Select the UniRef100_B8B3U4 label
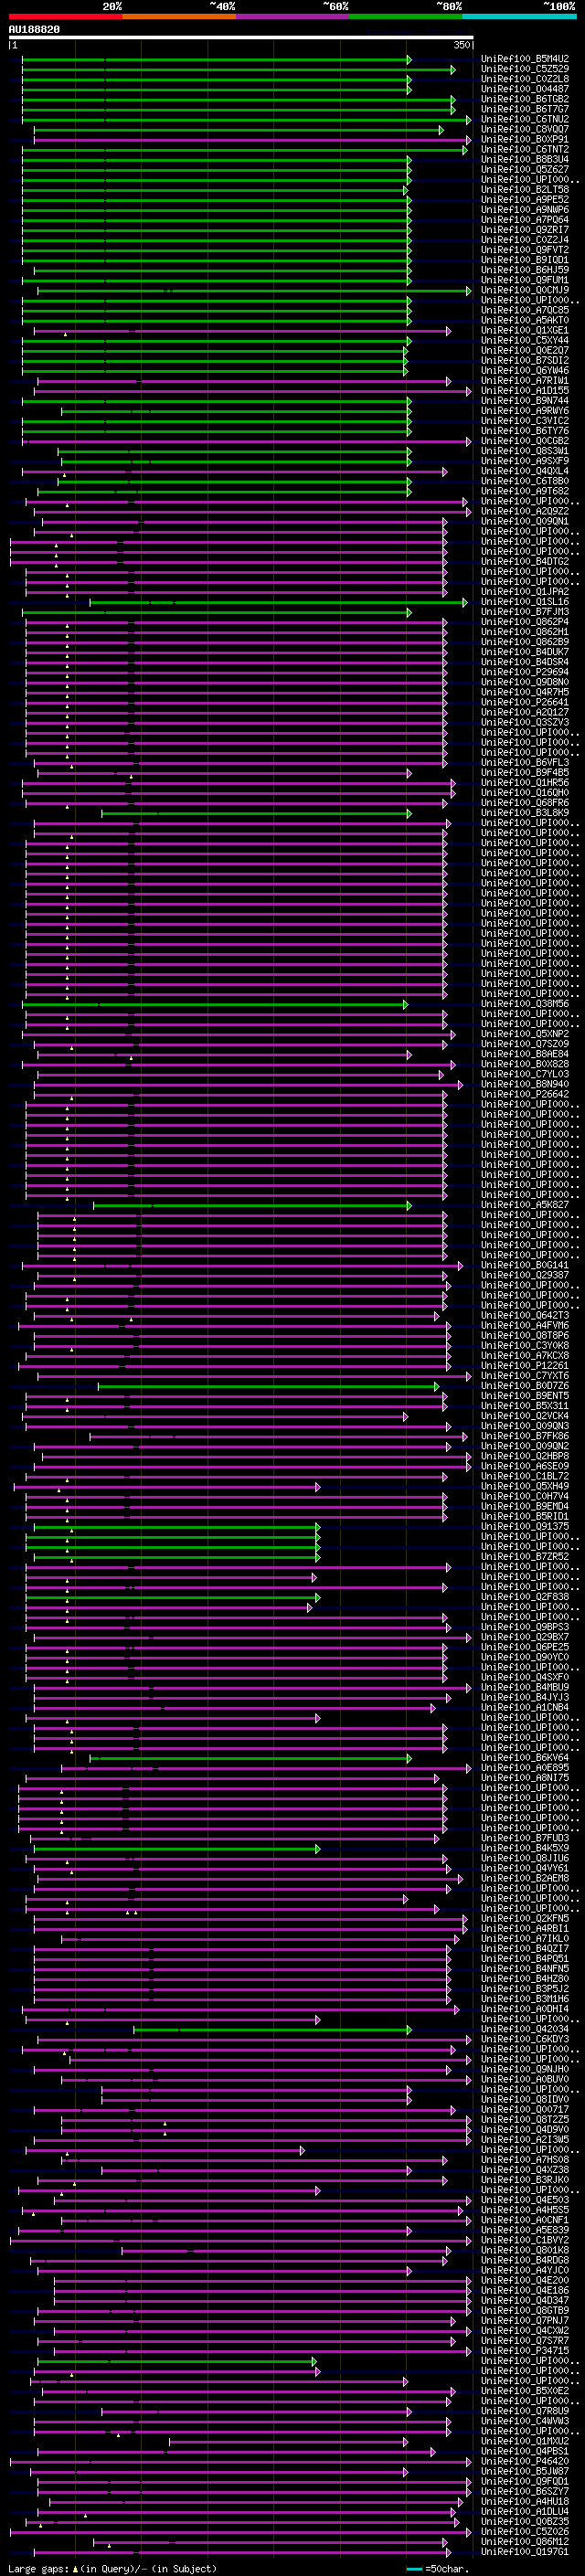 (x=525, y=159)
